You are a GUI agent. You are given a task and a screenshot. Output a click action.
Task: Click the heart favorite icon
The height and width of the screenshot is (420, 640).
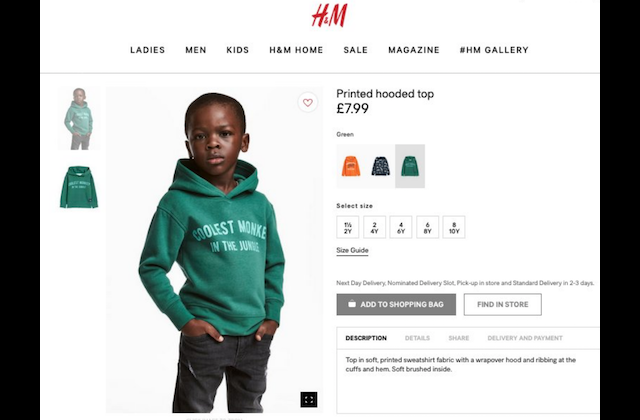[308, 102]
